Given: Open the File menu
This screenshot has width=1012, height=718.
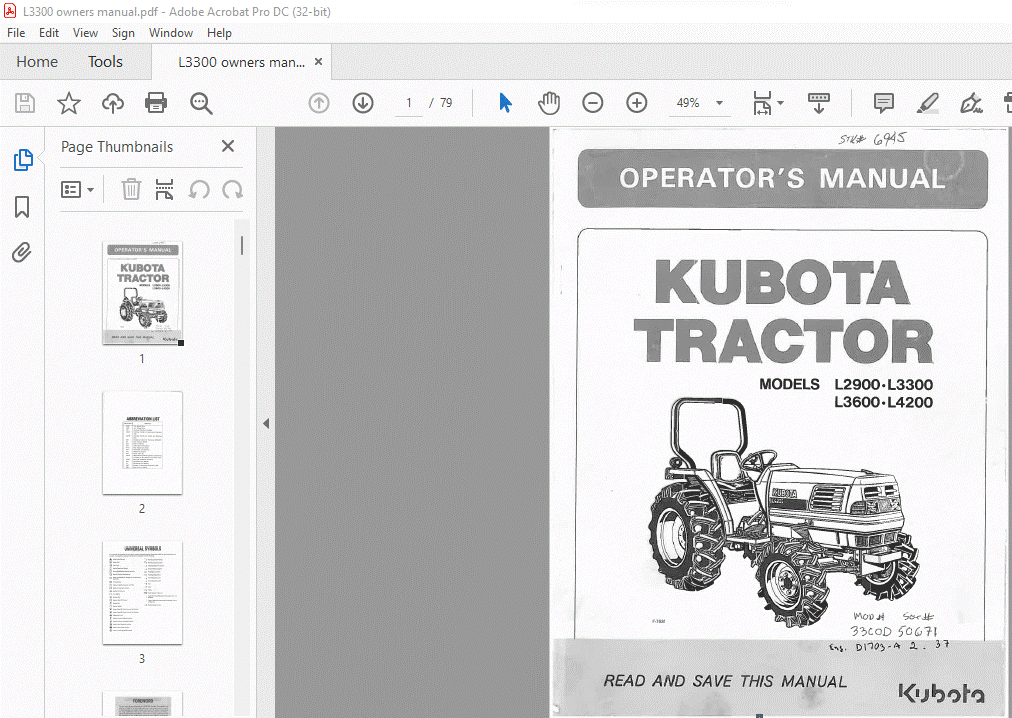Looking at the screenshot, I should (x=16, y=33).
